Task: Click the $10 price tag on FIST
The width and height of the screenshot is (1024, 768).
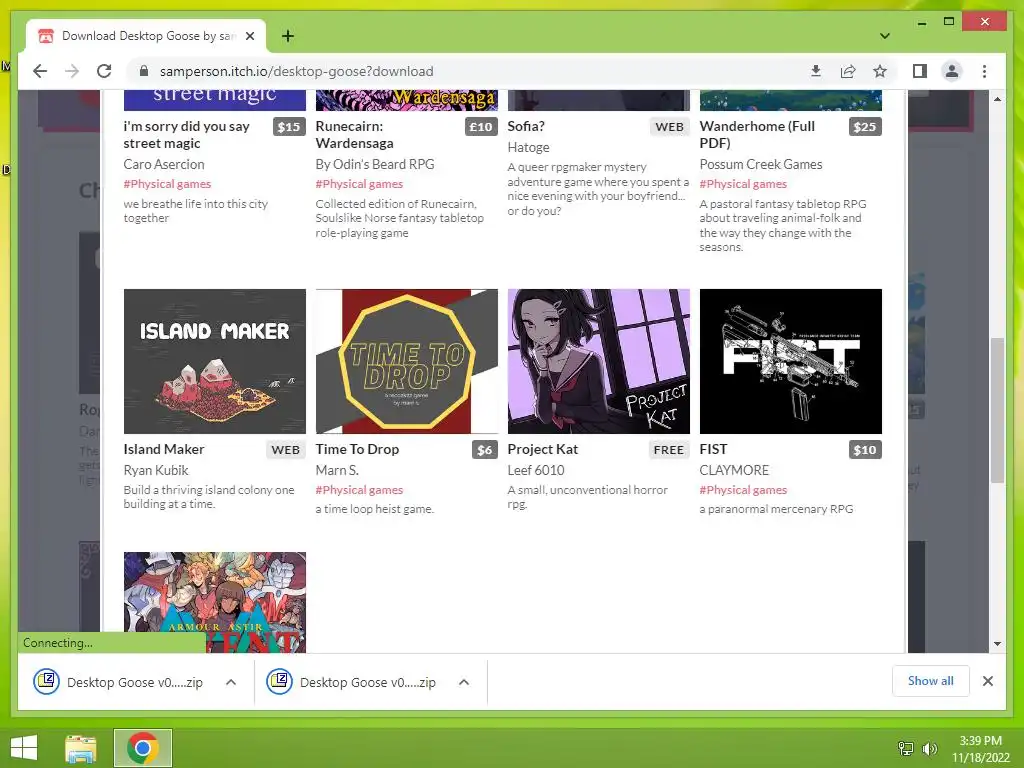Action: (865, 449)
